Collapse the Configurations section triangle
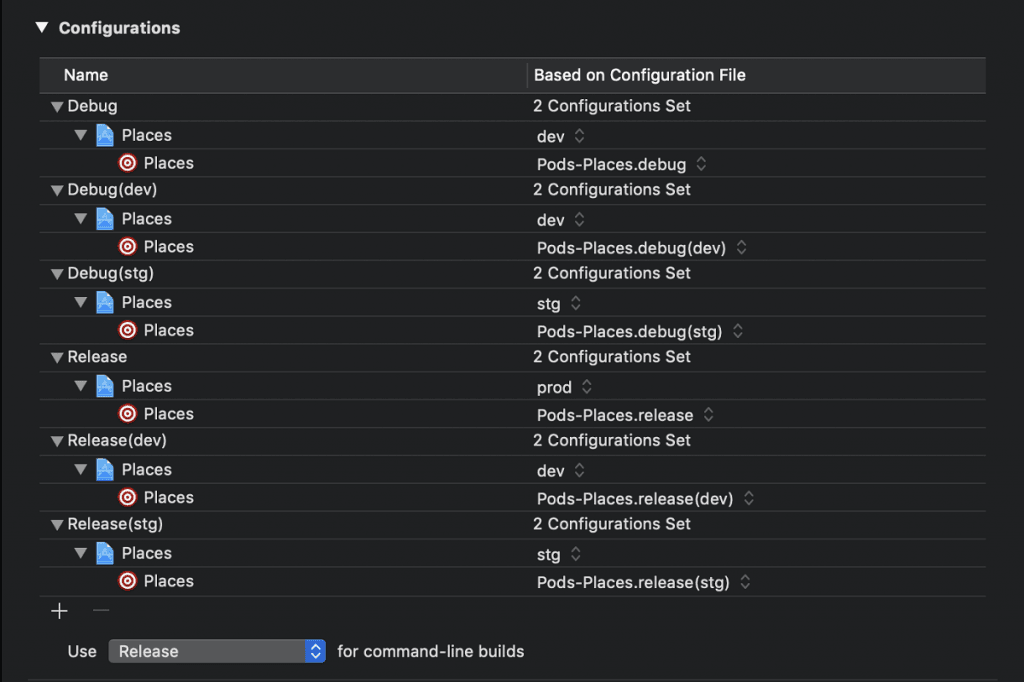Viewport: 1024px width, 682px height. click(42, 27)
